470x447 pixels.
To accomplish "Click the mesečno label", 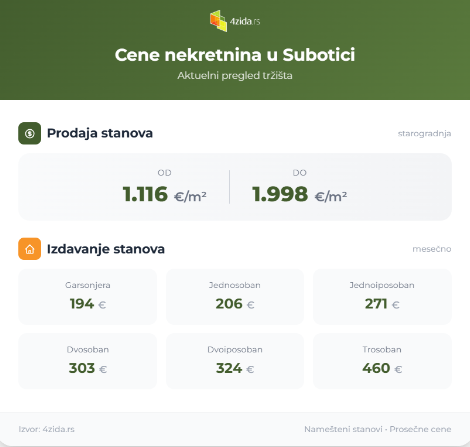I will [432, 249].
